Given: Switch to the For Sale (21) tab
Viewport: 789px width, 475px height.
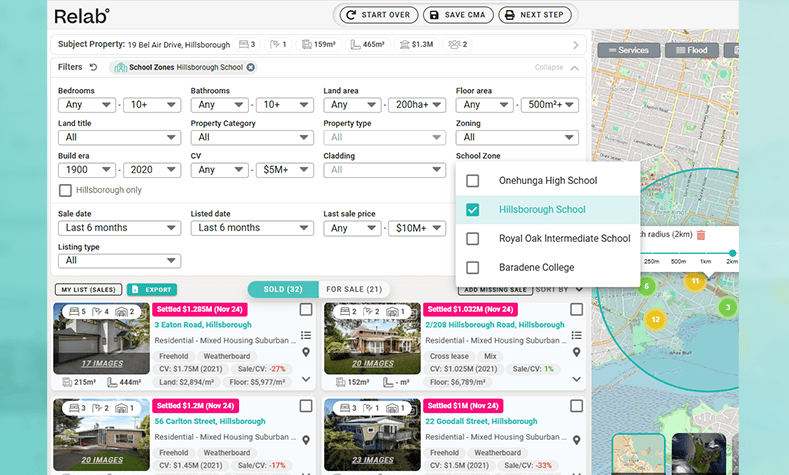Looking at the screenshot, I should tap(354, 289).
